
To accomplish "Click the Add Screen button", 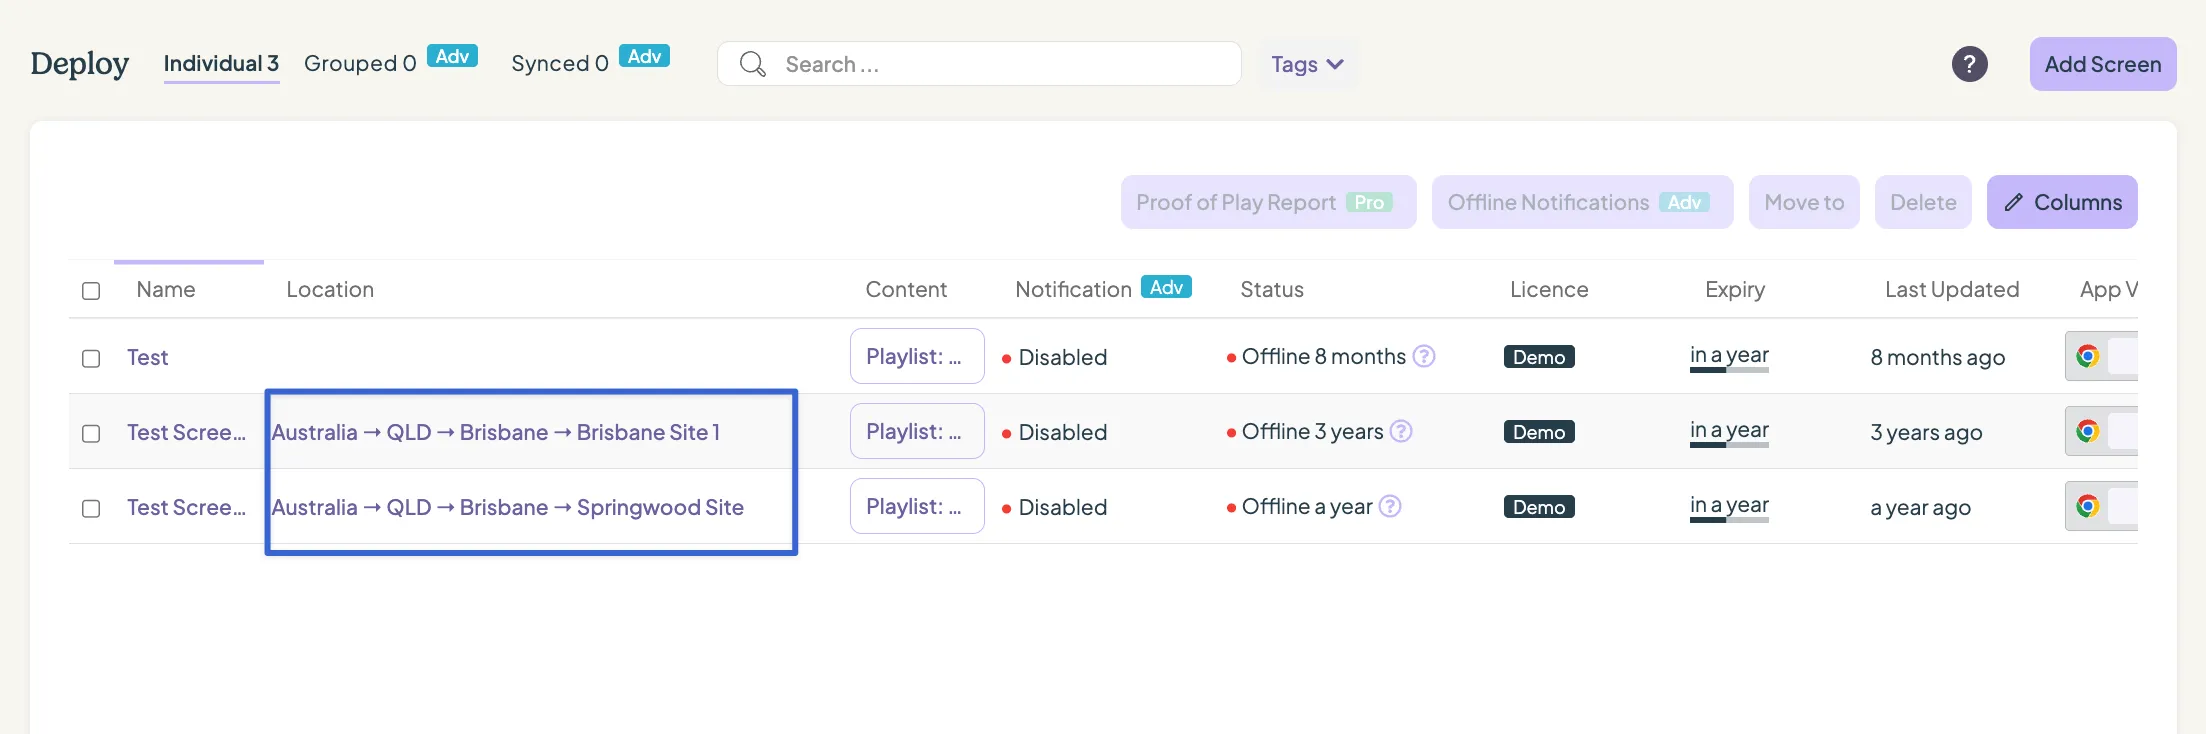I will pyautogui.click(x=2103, y=64).
